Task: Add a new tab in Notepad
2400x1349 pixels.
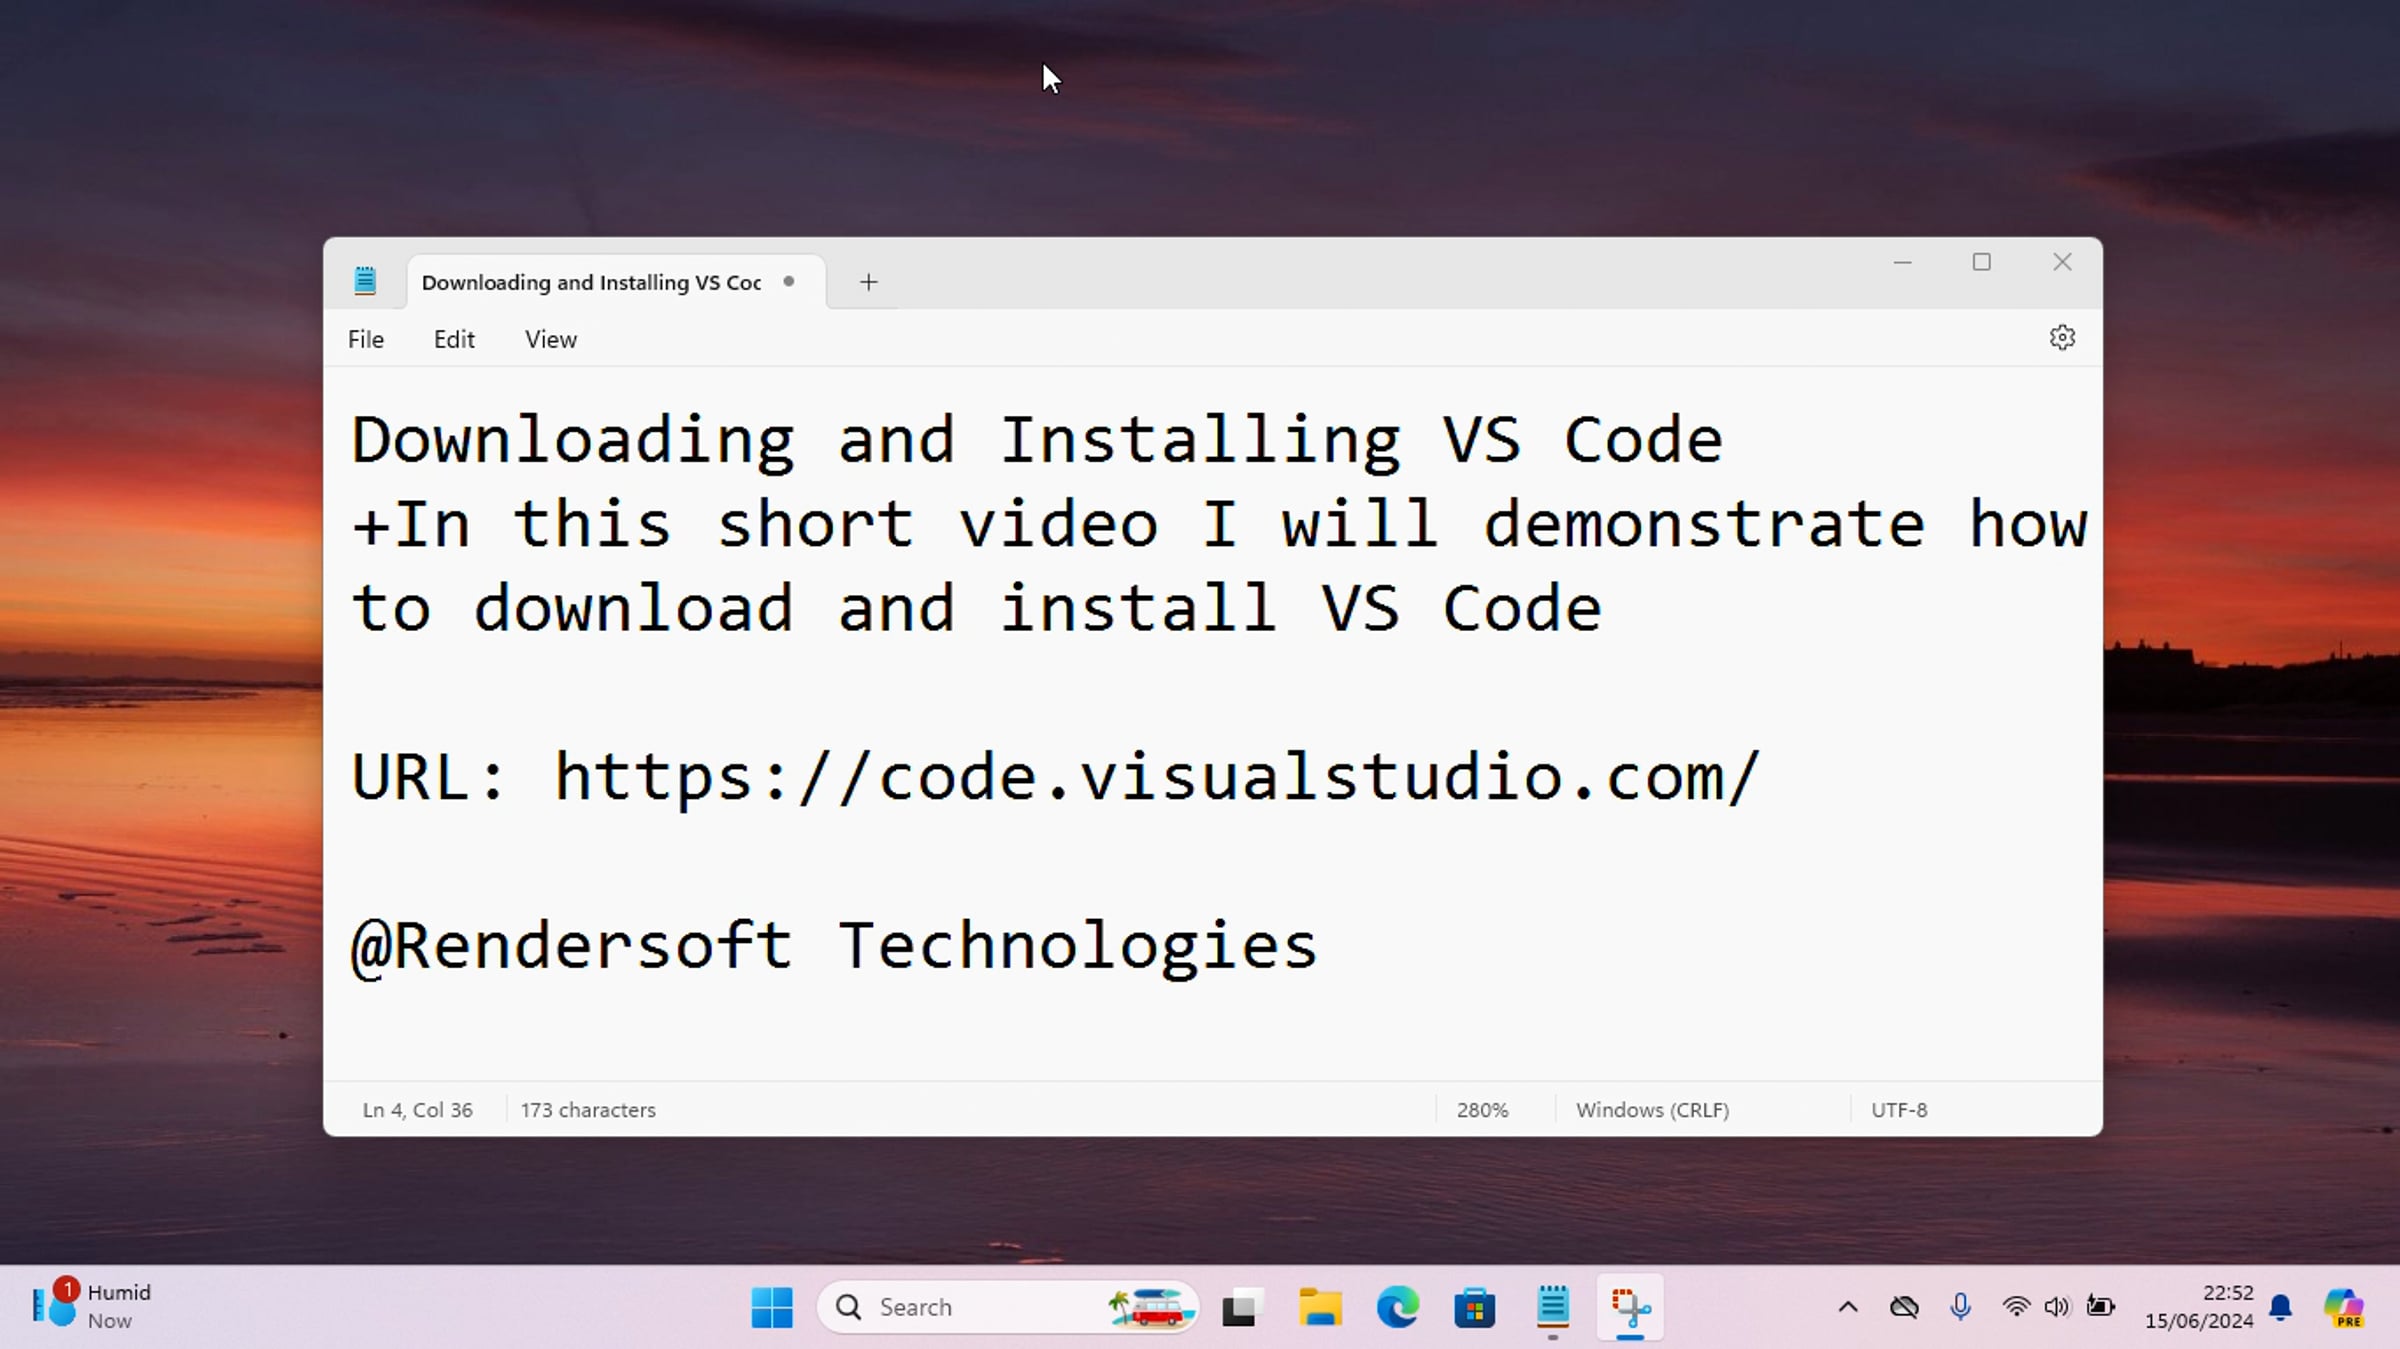Action: click(868, 282)
